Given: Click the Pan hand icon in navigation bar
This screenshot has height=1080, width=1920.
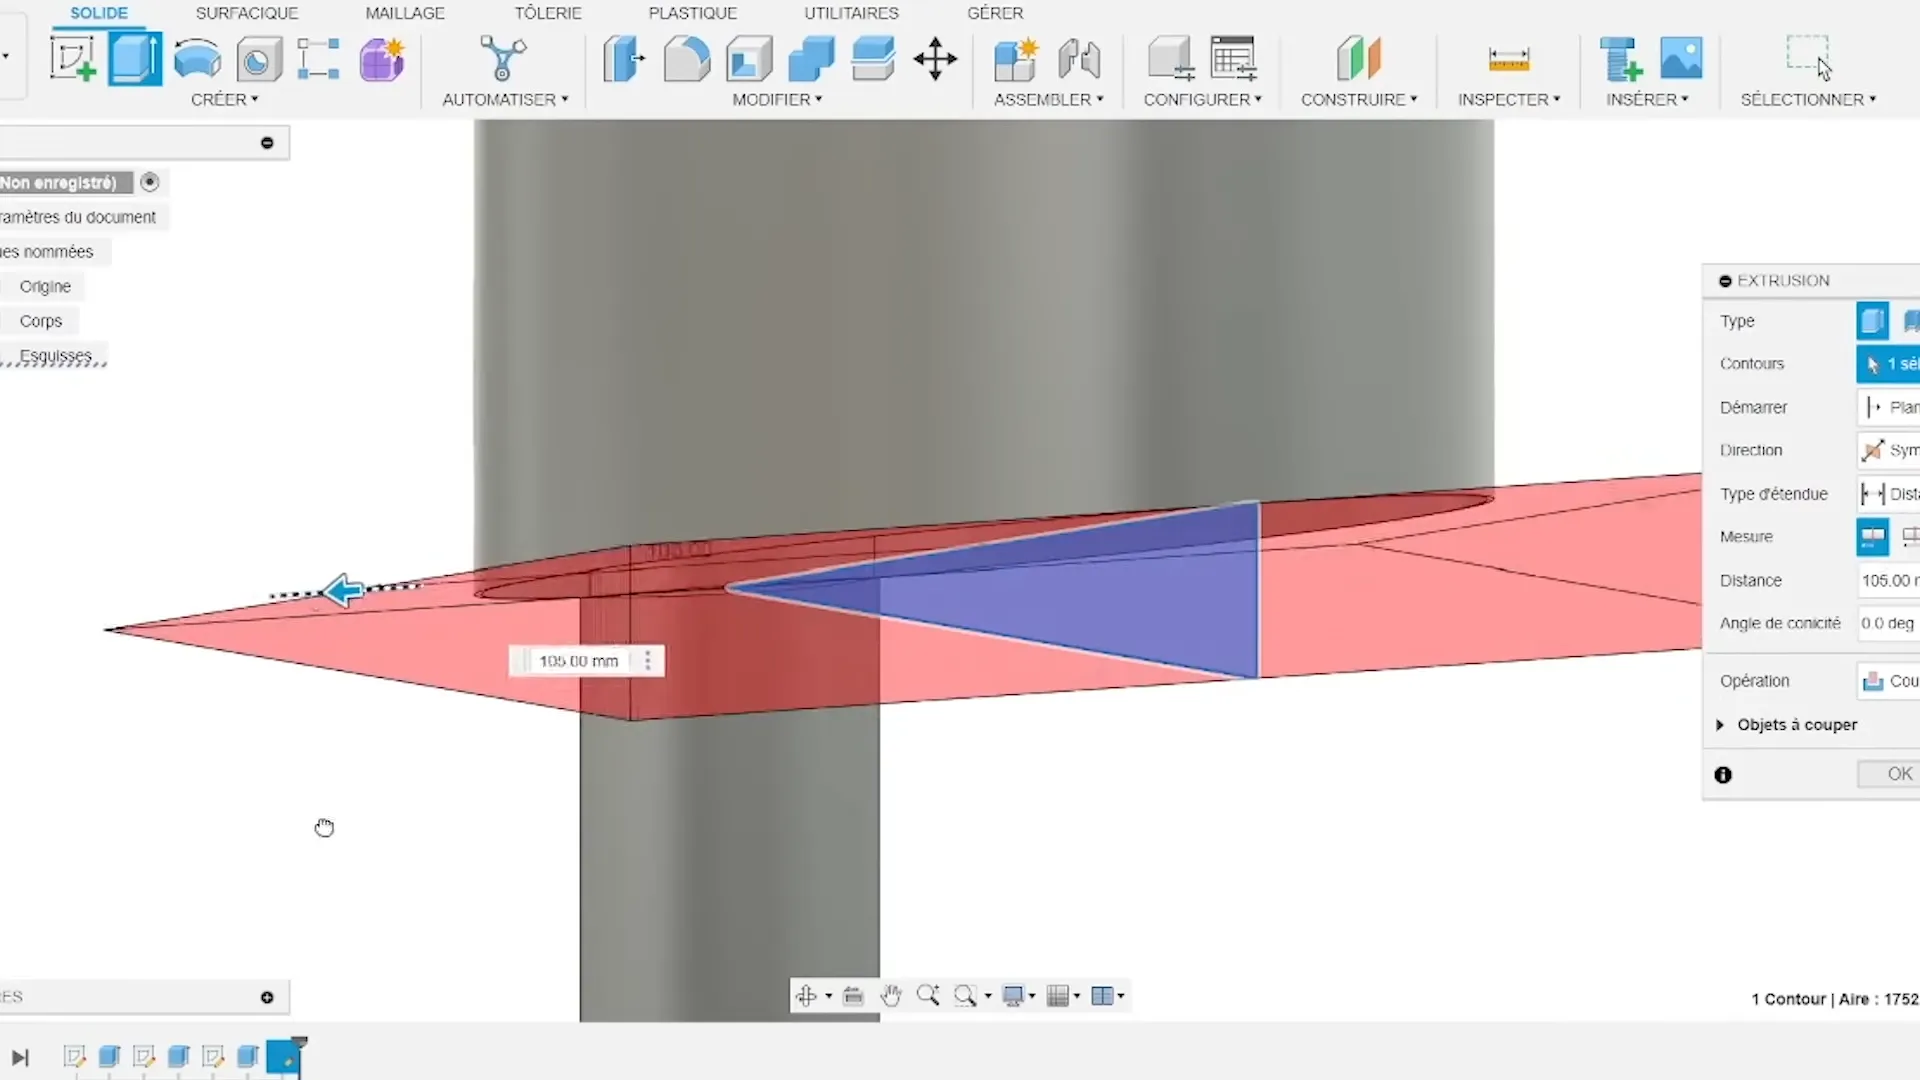Looking at the screenshot, I should click(890, 996).
